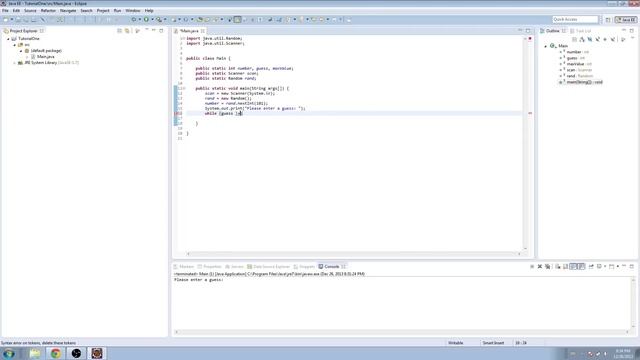The image size is (640, 360).
Task: Collapse the Main class in Outline
Action: point(546,46)
